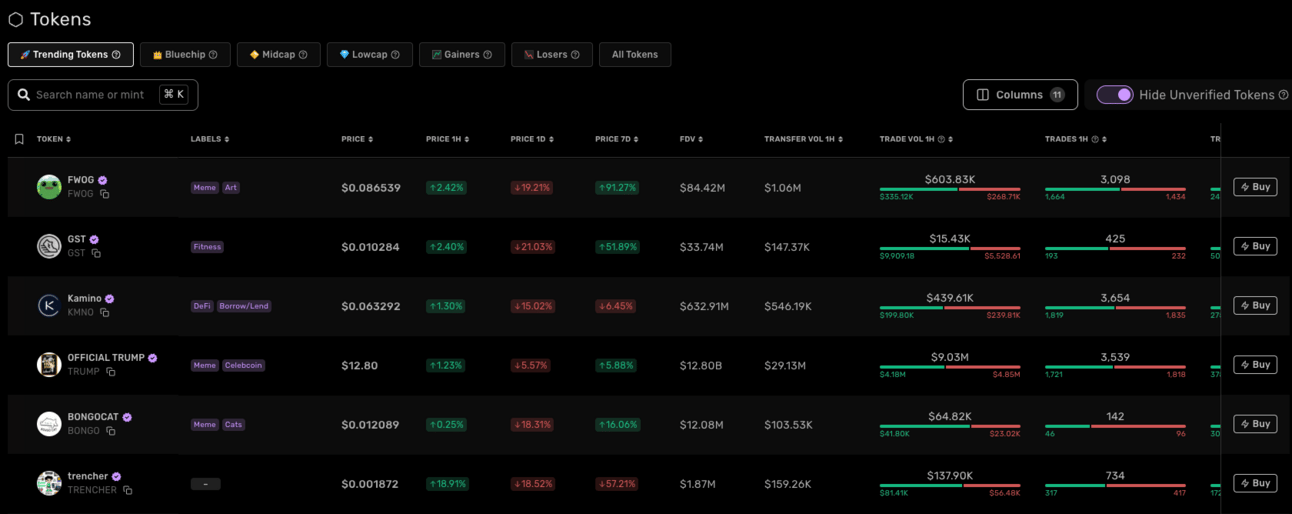Buy the FWOG token

point(1255,187)
